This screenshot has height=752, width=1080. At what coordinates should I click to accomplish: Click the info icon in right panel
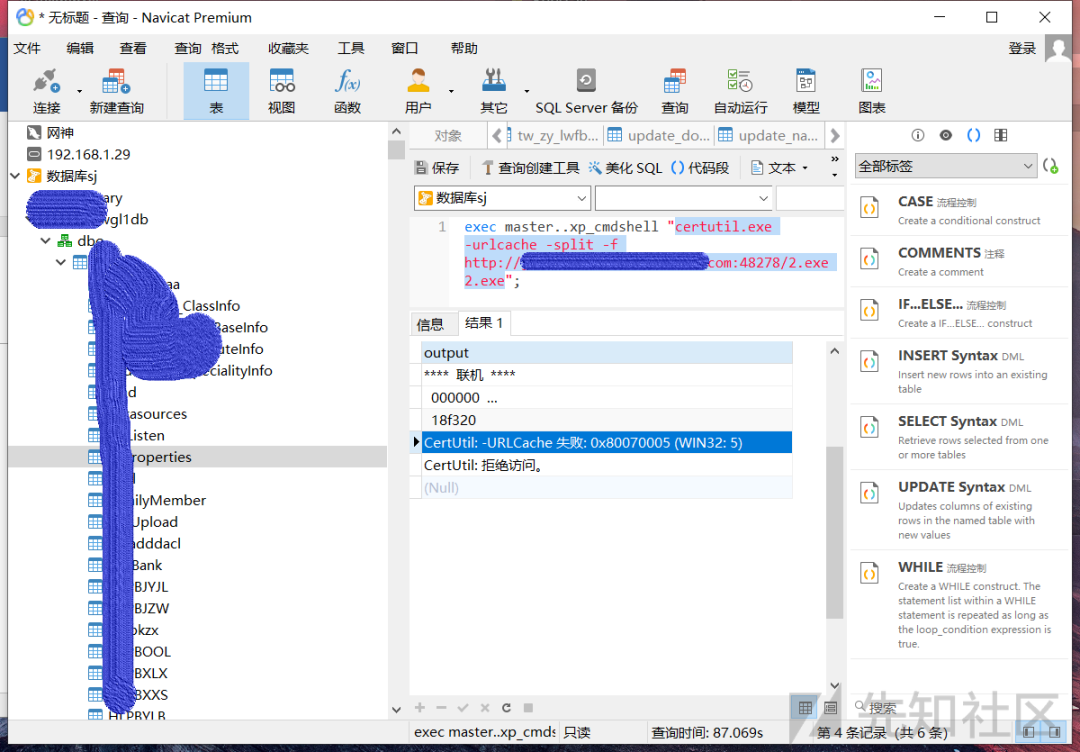tap(917, 135)
